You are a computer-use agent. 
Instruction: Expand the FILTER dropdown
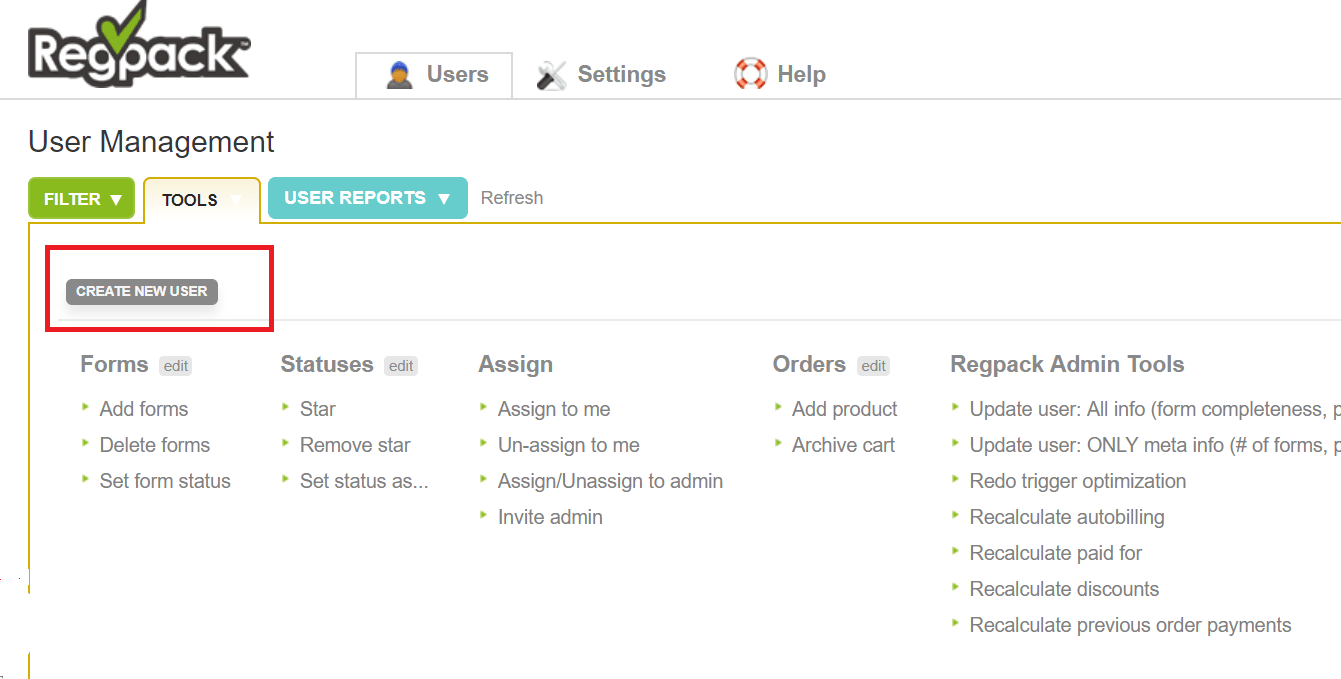(83, 199)
